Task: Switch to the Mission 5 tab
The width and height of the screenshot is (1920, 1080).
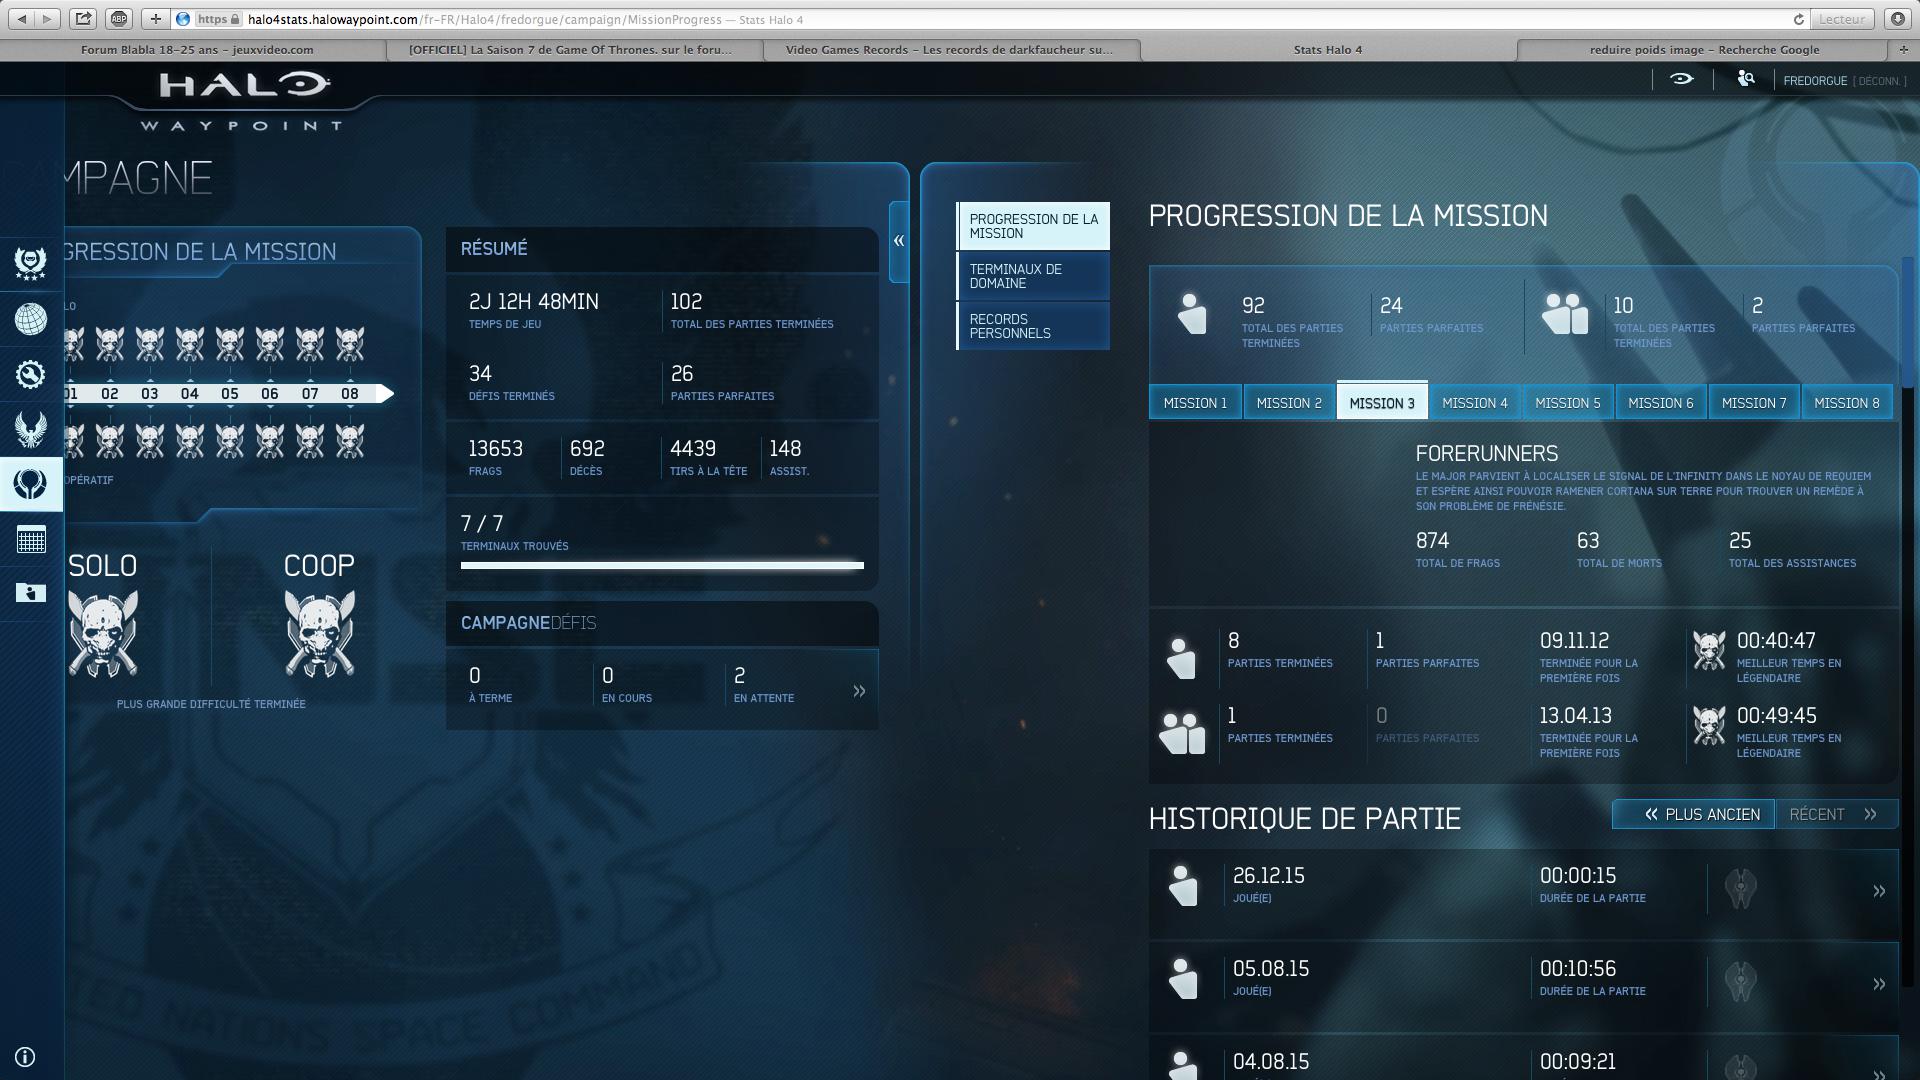Action: [1567, 403]
